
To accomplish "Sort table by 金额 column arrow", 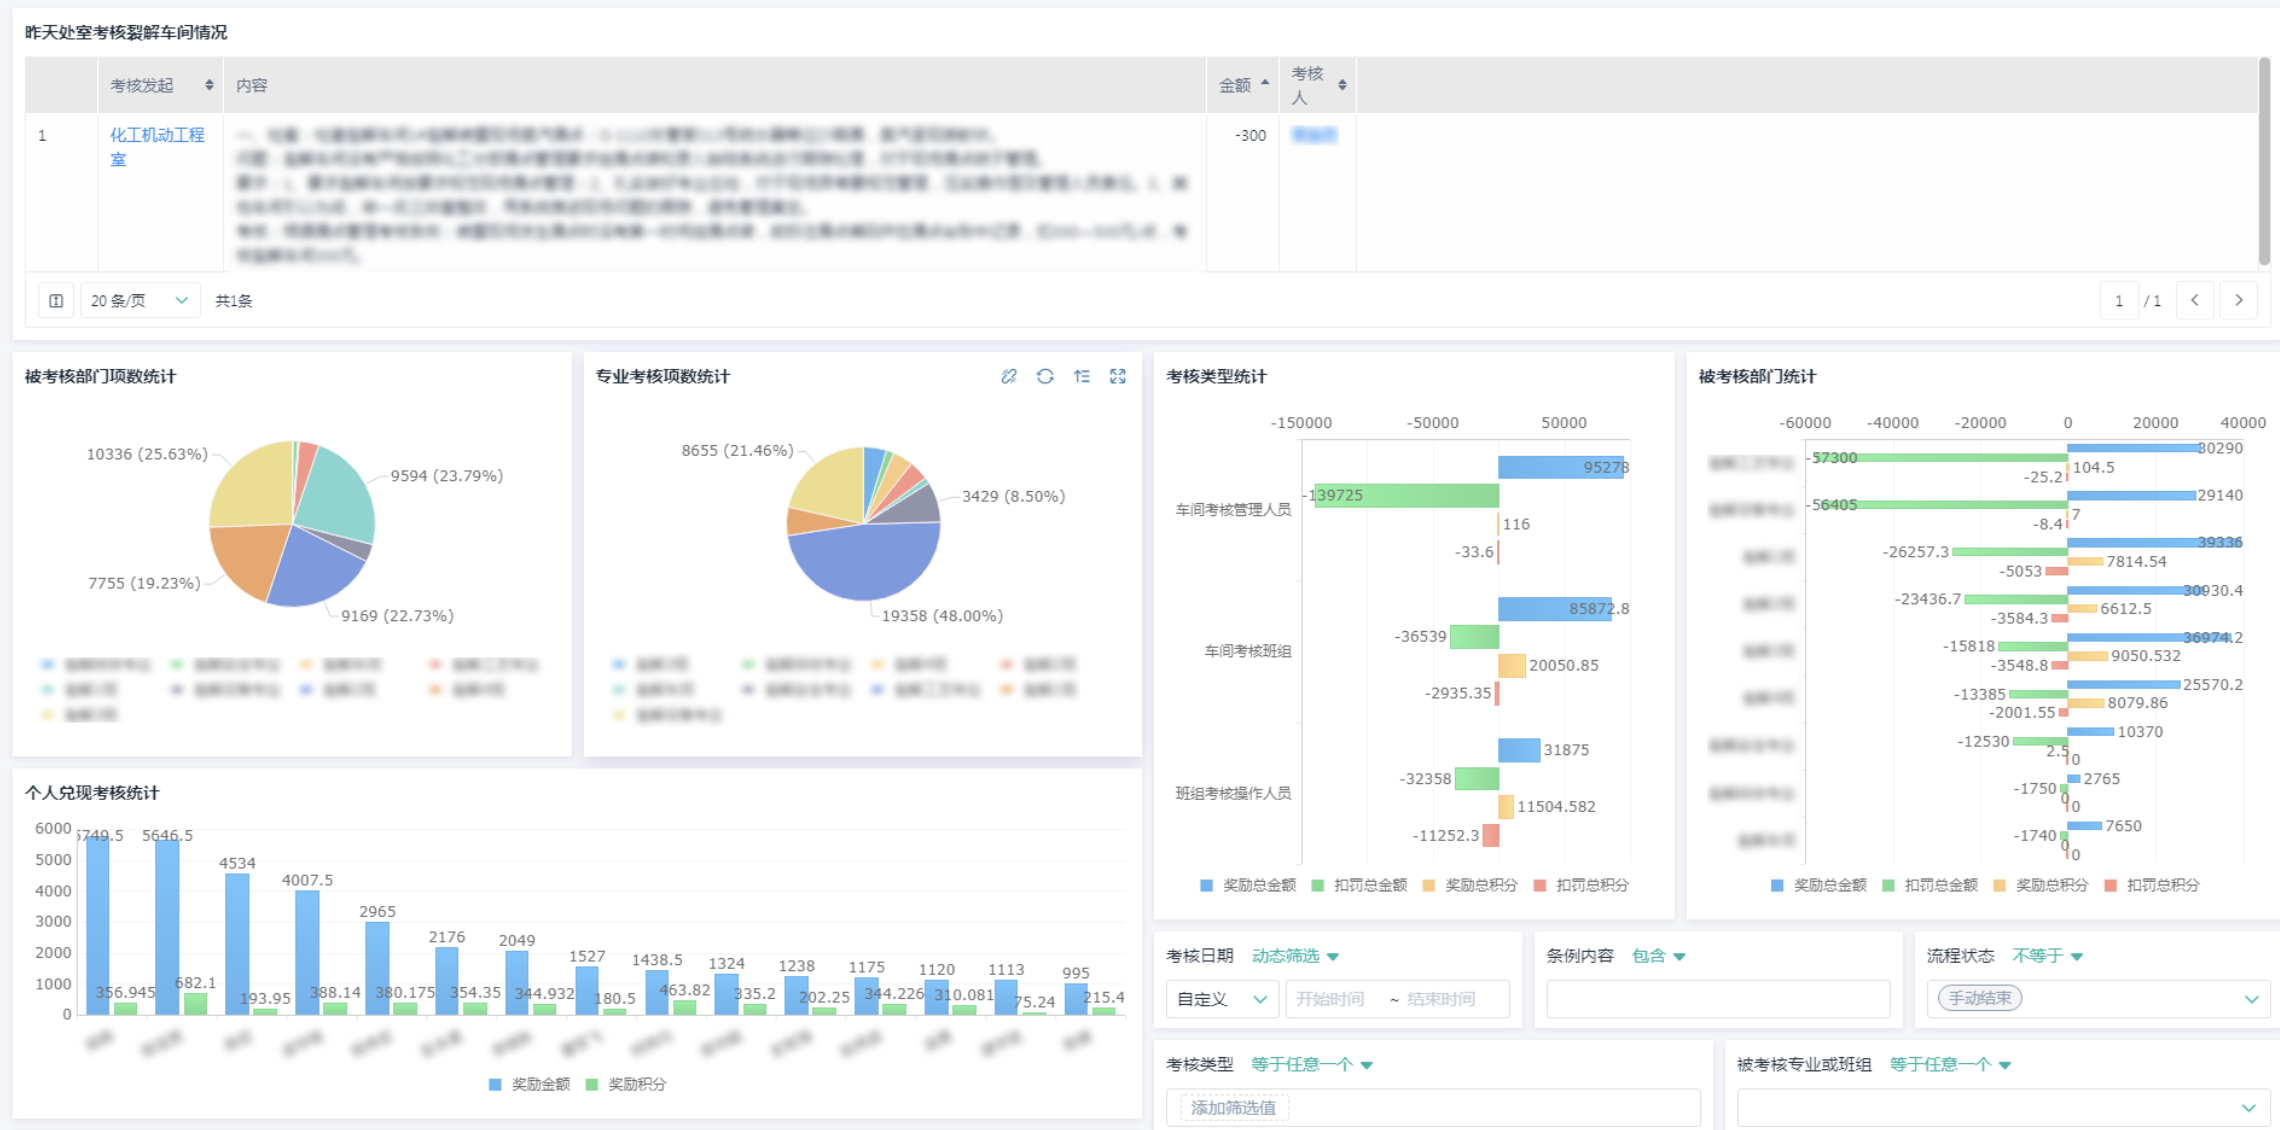I will pyautogui.click(x=1265, y=84).
